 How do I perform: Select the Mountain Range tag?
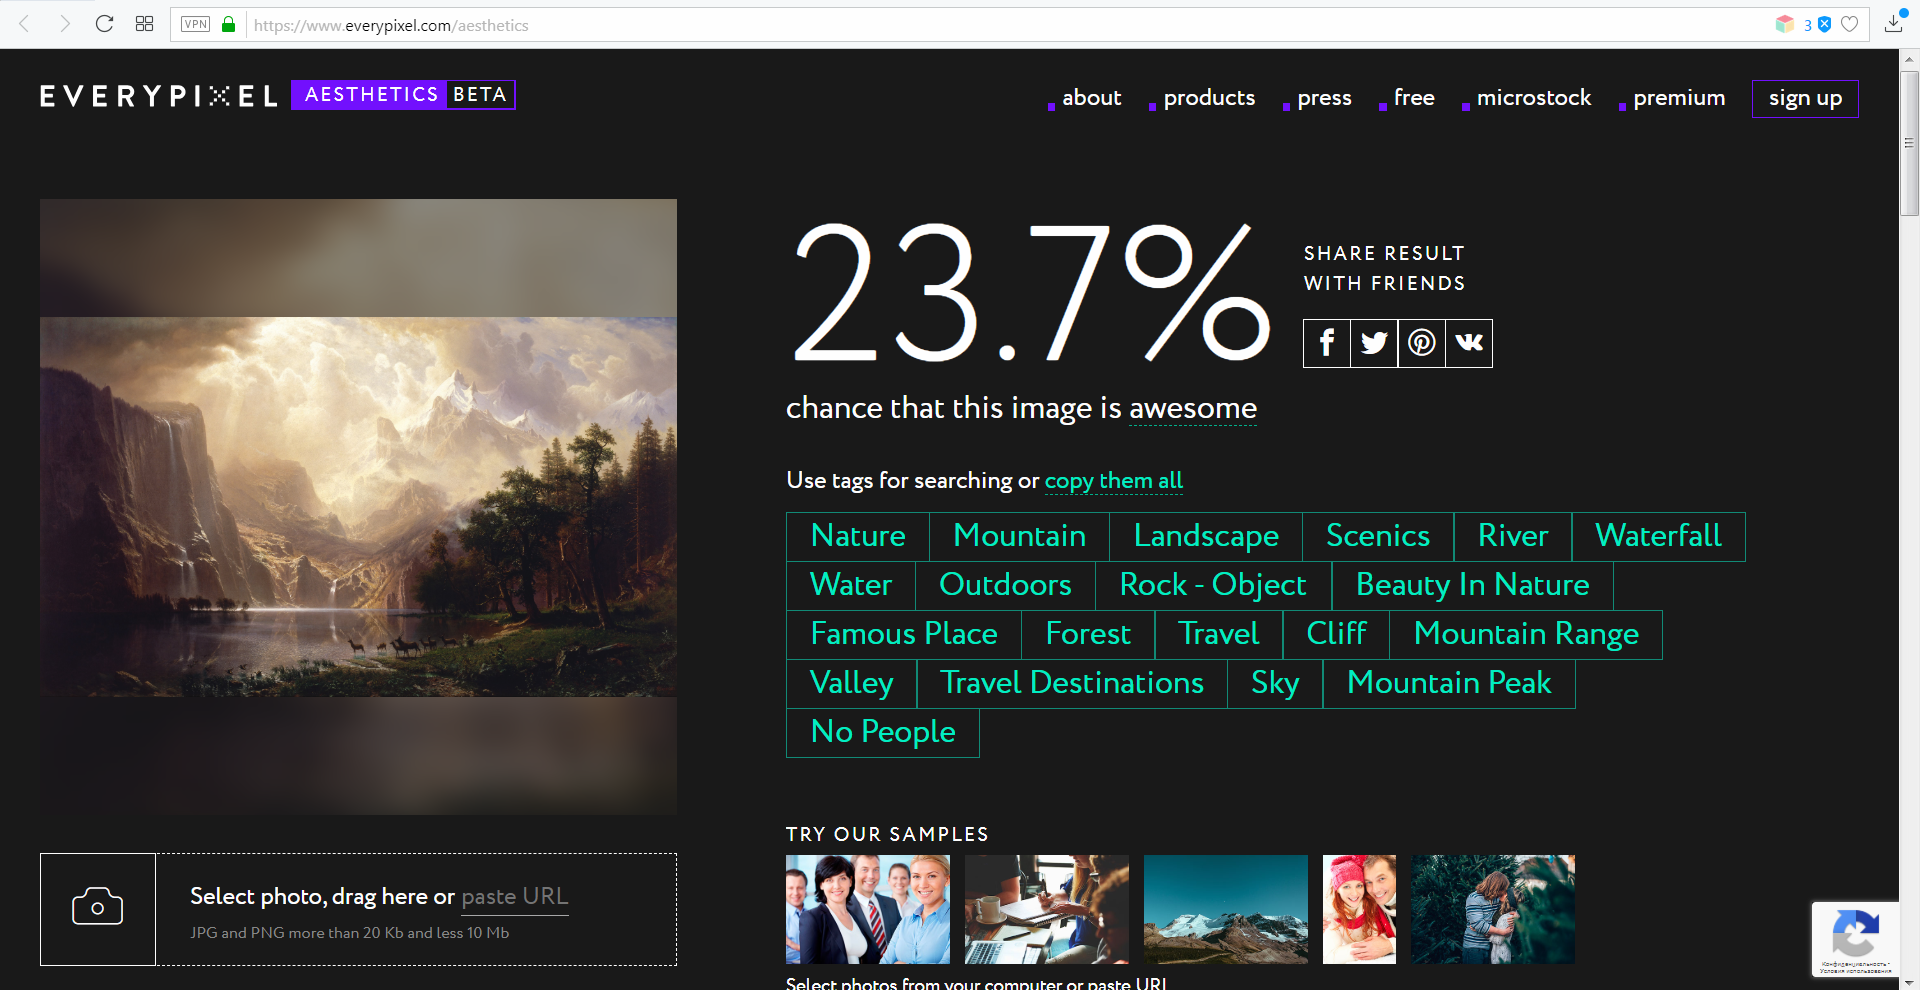click(x=1526, y=635)
